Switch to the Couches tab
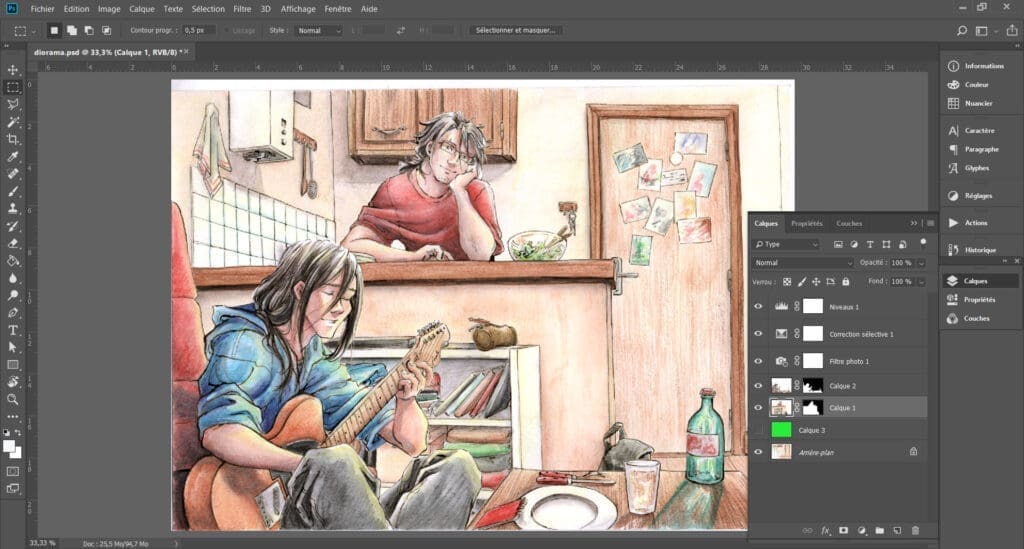Viewport: 1024px width, 549px height. pyautogui.click(x=849, y=223)
